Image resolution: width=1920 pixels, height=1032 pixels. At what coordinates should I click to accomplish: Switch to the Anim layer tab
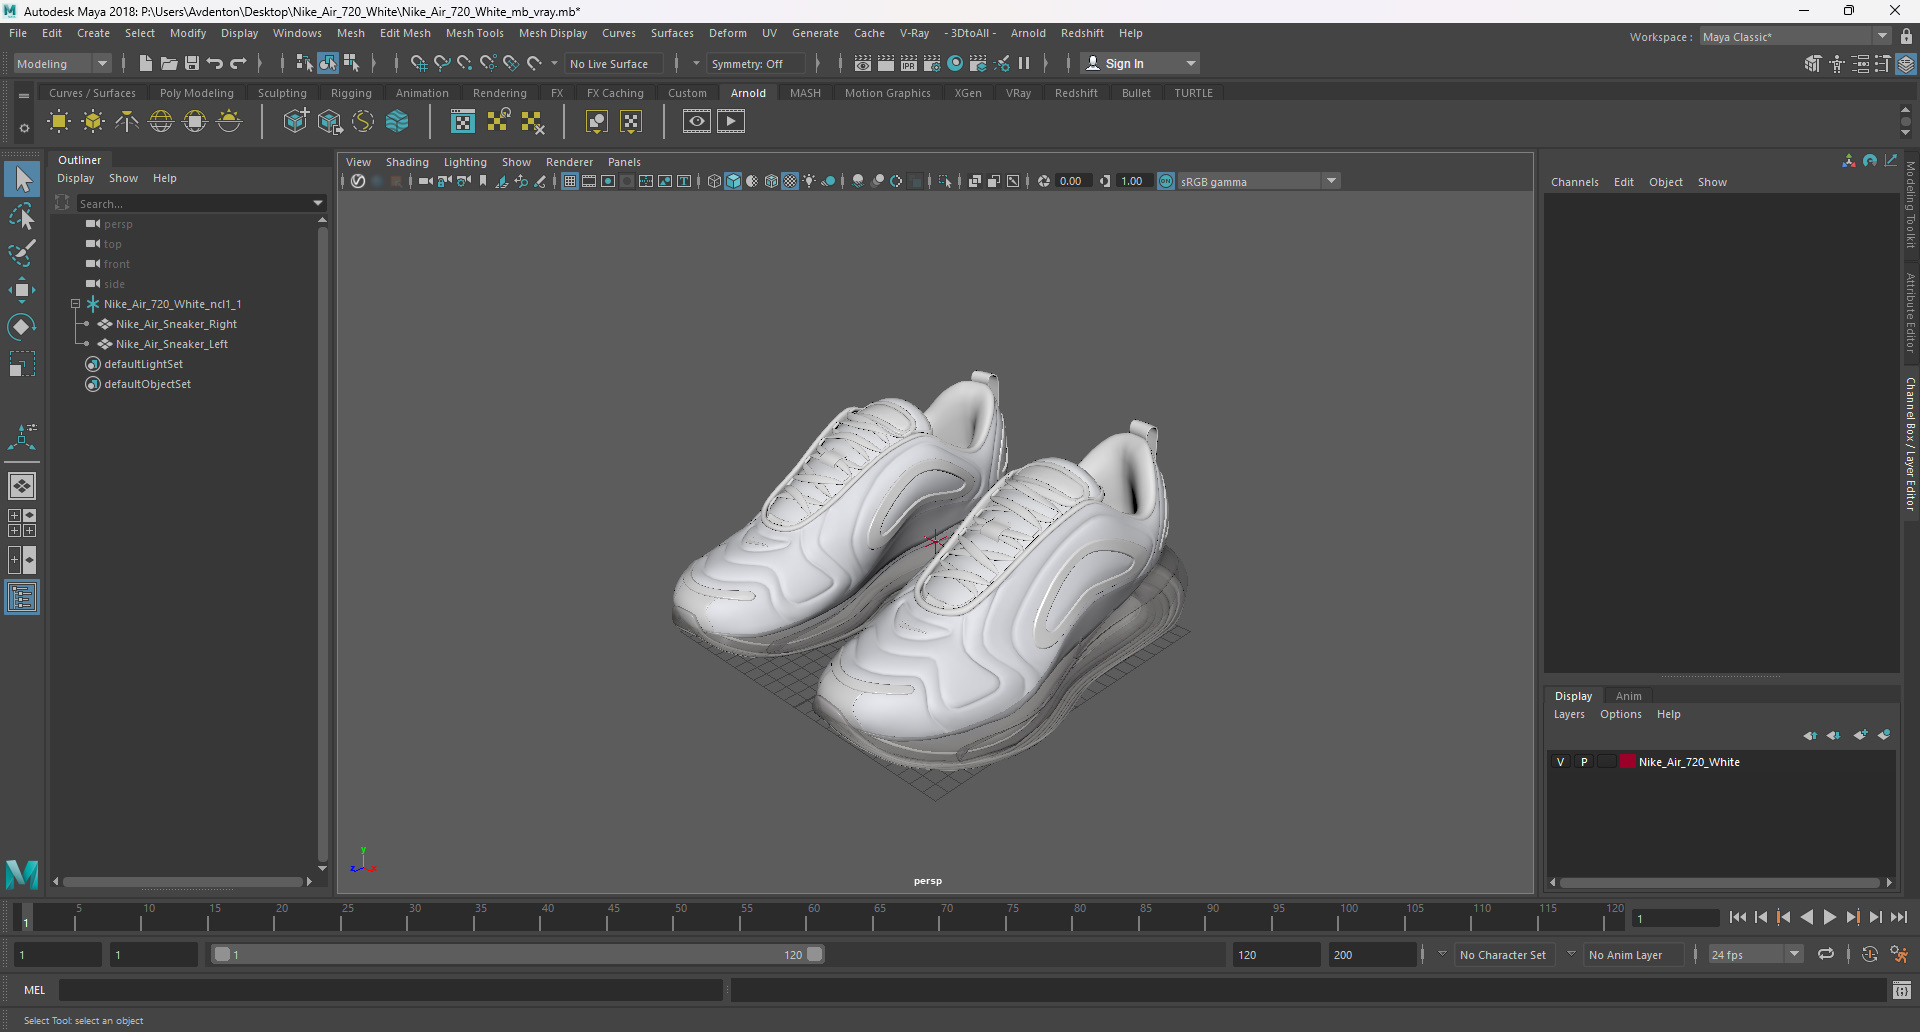(x=1628, y=696)
